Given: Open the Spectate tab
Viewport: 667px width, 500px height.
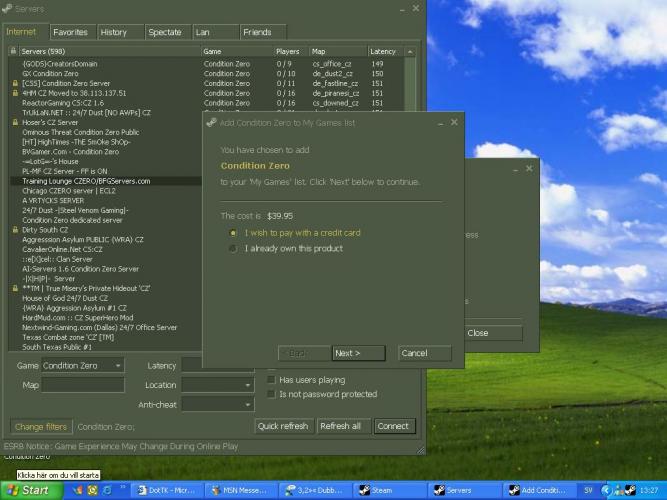Looking at the screenshot, I should coord(164,32).
